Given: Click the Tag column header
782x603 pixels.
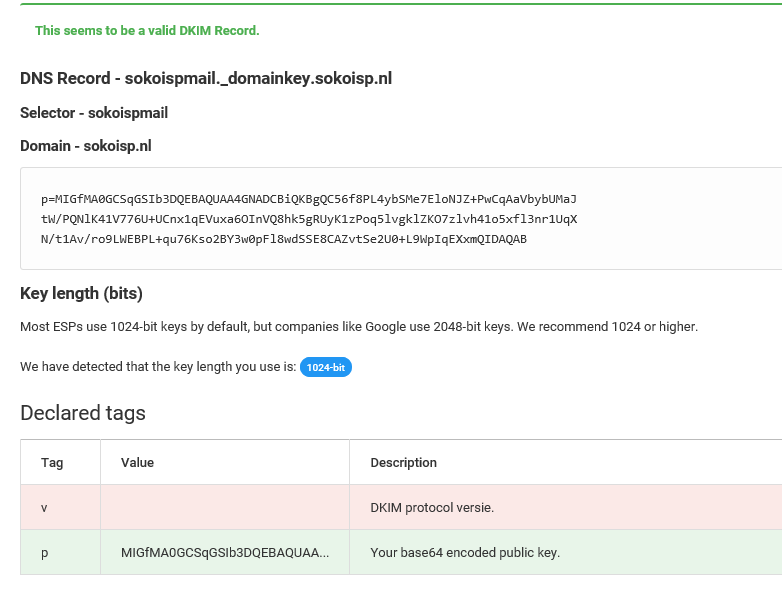Looking at the screenshot, I should click(x=52, y=463).
